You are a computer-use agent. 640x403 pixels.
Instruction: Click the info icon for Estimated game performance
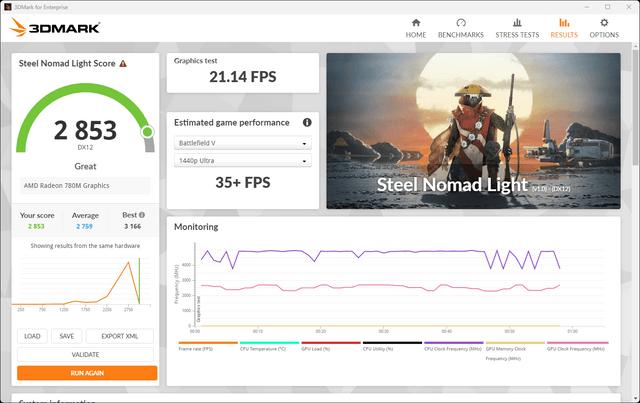307,122
